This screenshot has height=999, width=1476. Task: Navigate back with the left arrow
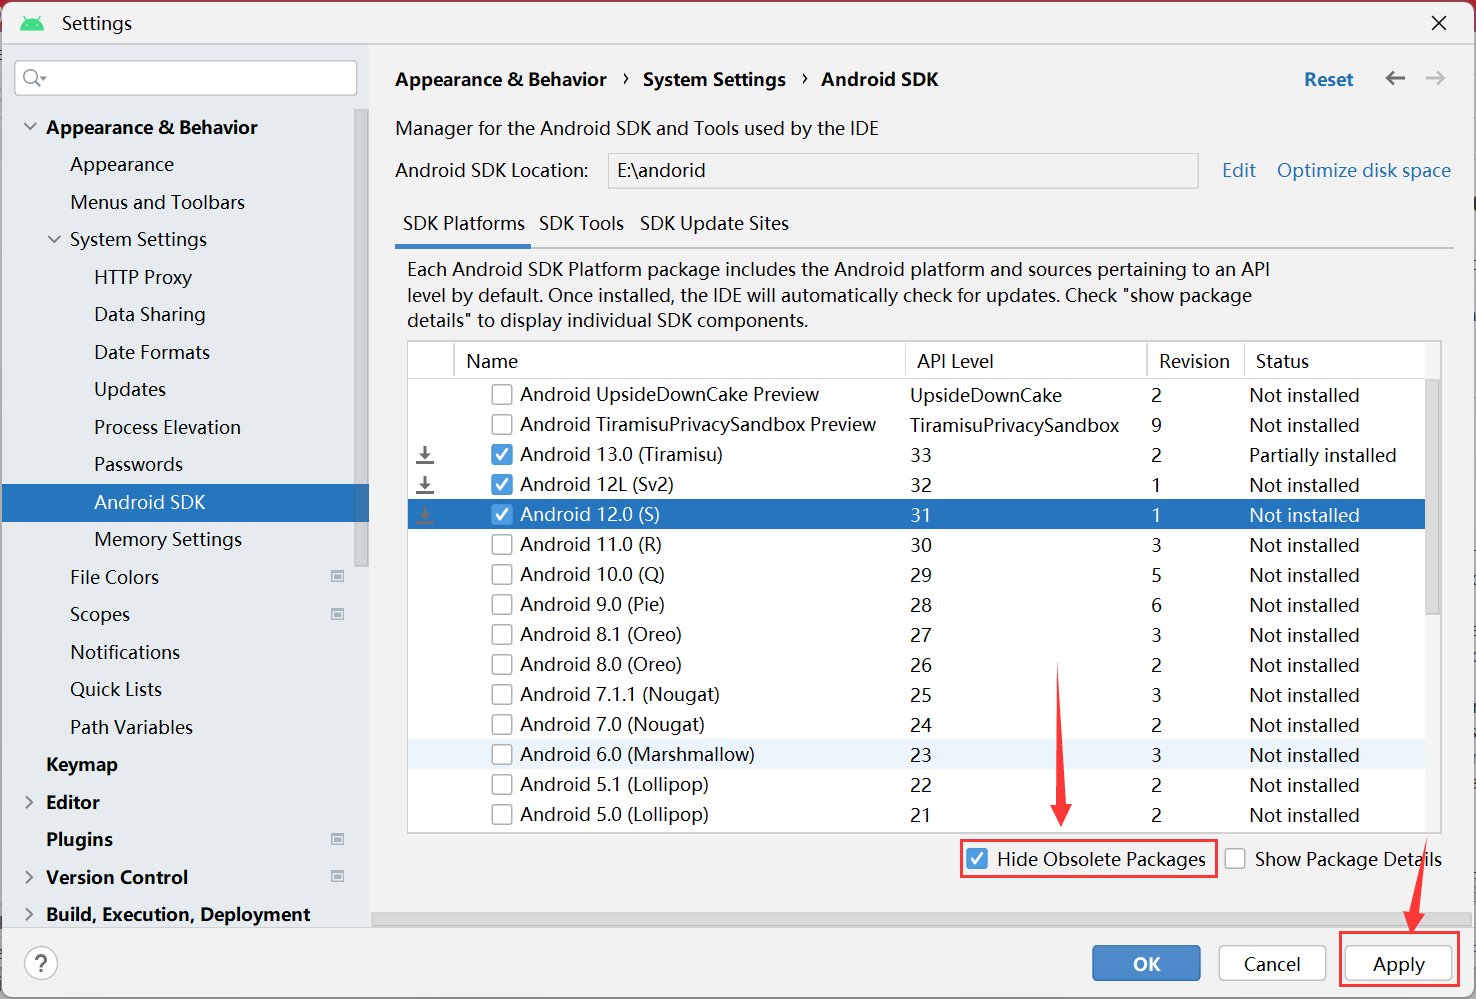click(1395, 78)
